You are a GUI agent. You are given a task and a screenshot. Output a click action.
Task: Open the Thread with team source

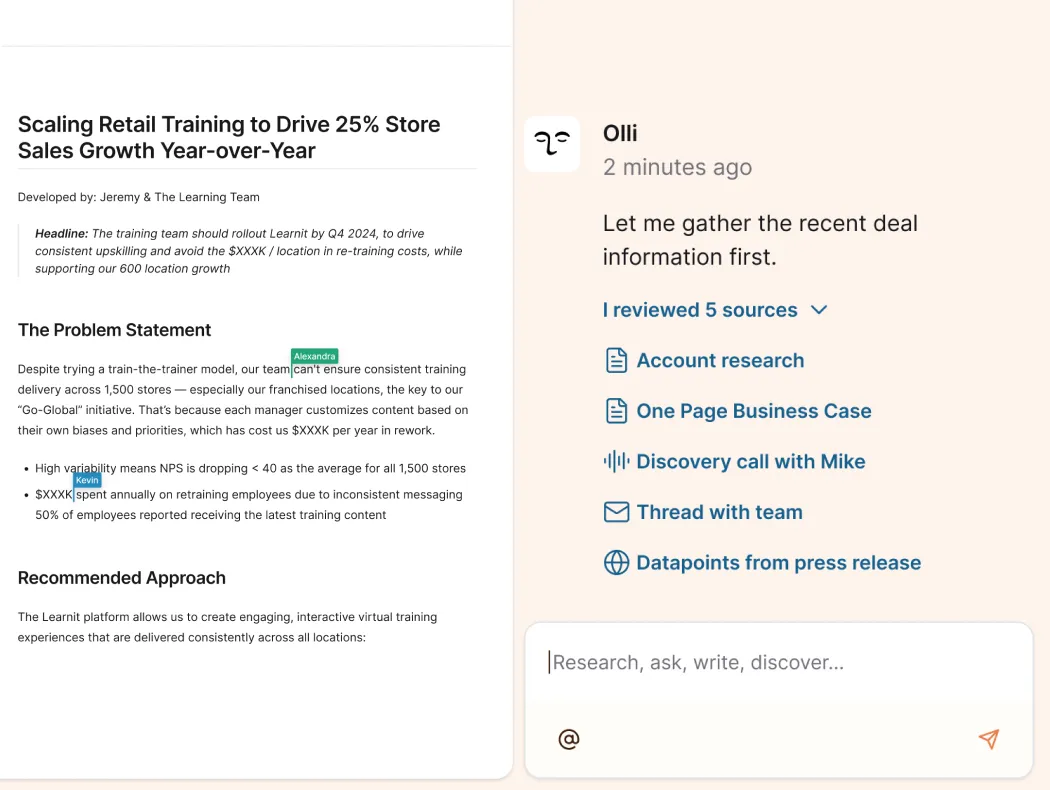[x=719, y=511]
